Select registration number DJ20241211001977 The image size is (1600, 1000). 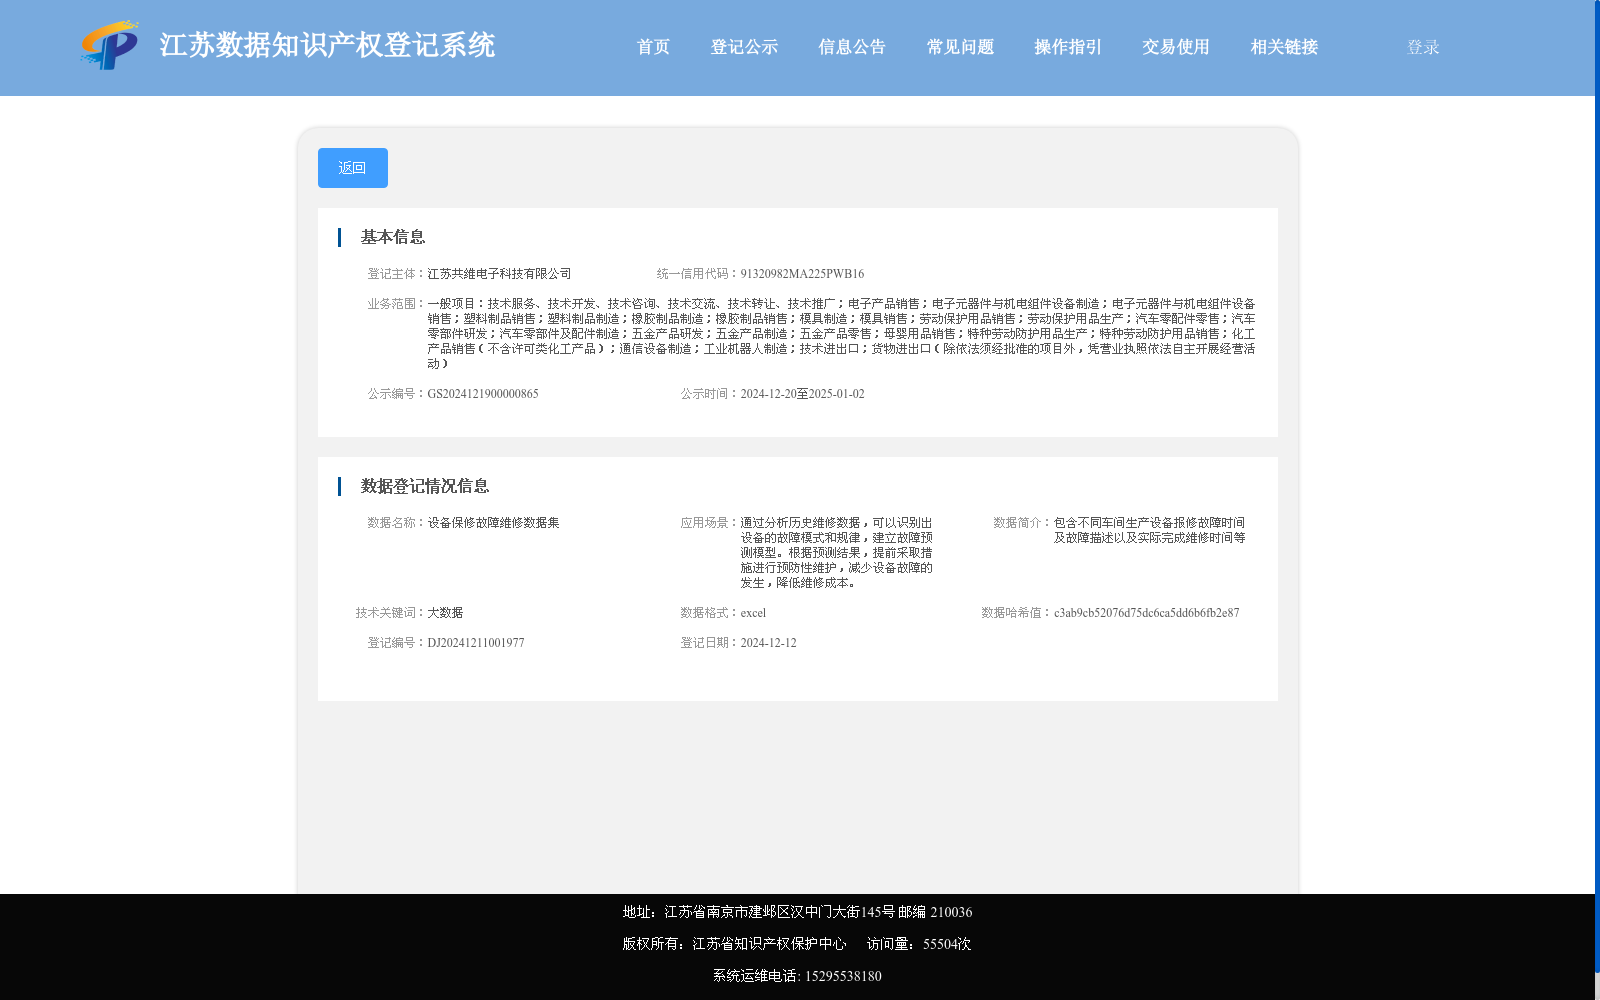coord(476,643)
